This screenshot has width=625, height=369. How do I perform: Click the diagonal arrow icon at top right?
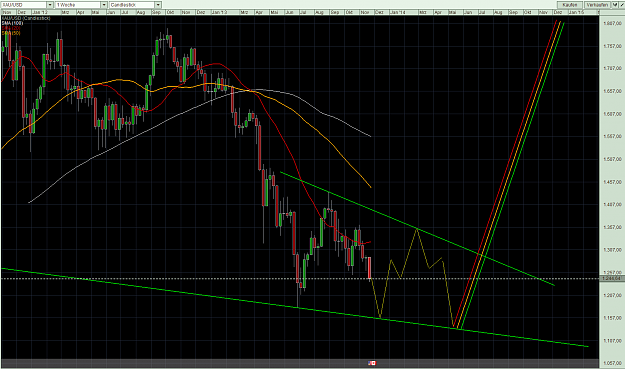tap(621, 5)
